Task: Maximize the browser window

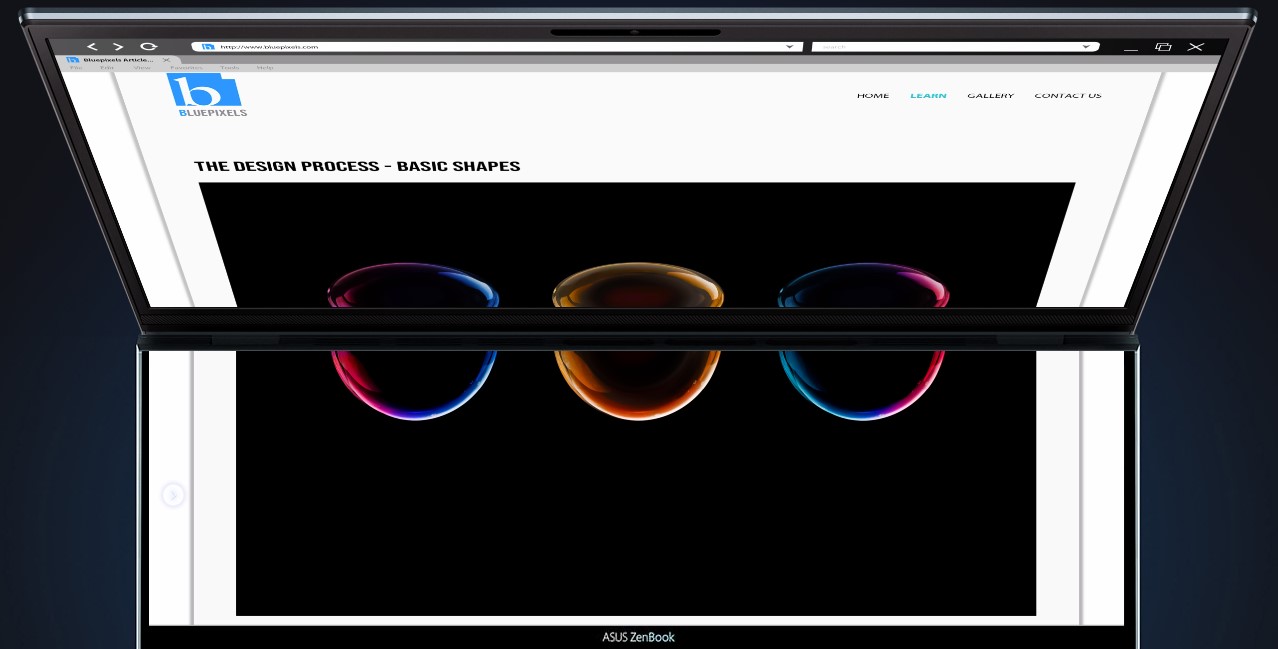Action: click(1163, 47)
